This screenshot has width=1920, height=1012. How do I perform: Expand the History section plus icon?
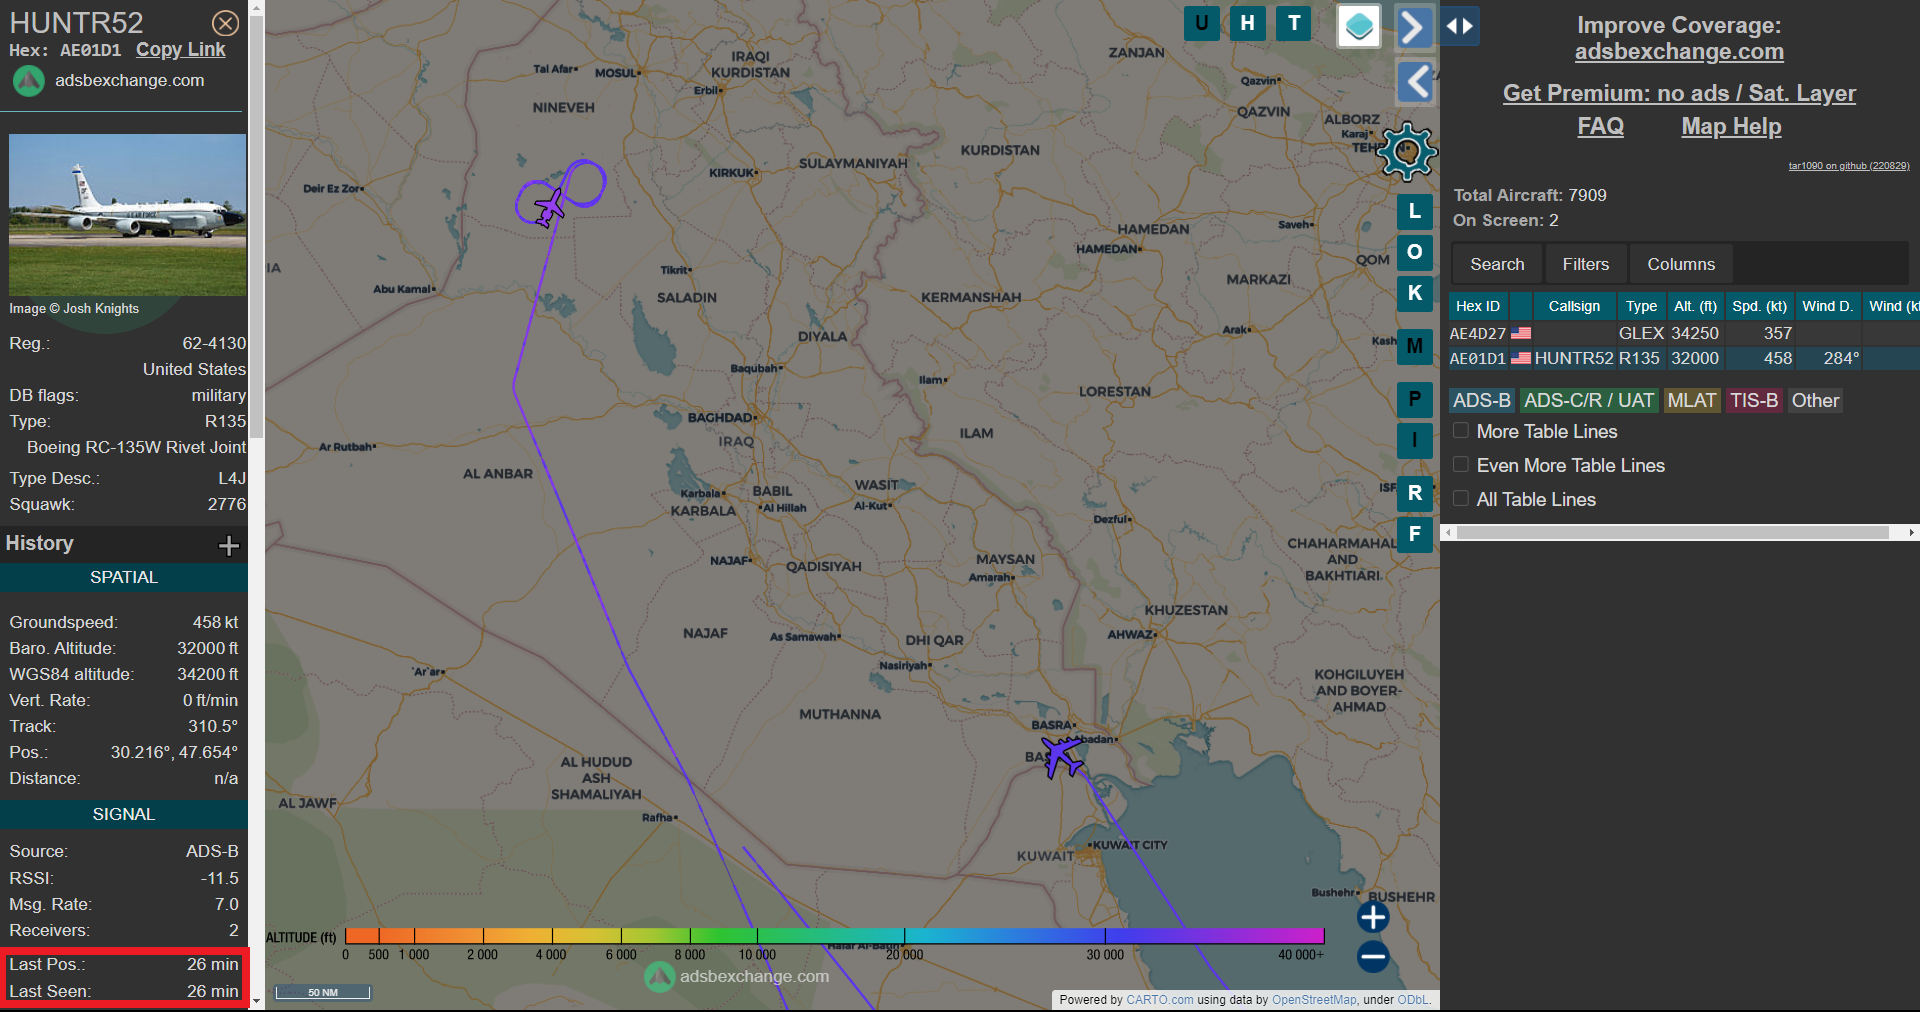click(x=229, y=545)
